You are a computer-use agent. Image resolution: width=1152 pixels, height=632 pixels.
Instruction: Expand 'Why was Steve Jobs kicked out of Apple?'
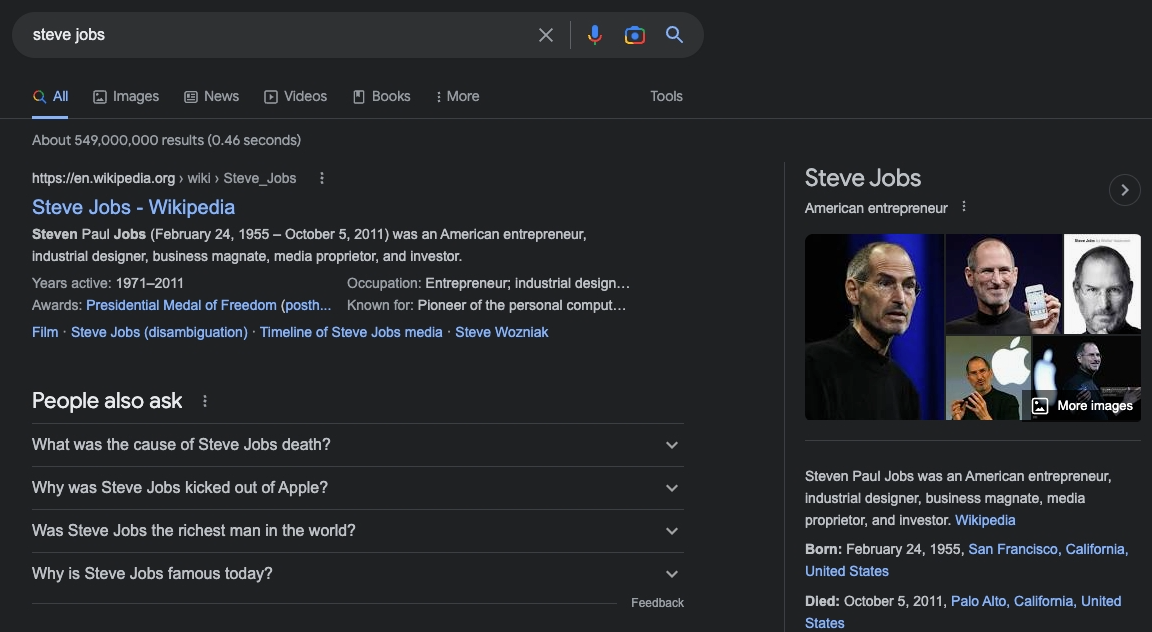click(x=358, y=488)
